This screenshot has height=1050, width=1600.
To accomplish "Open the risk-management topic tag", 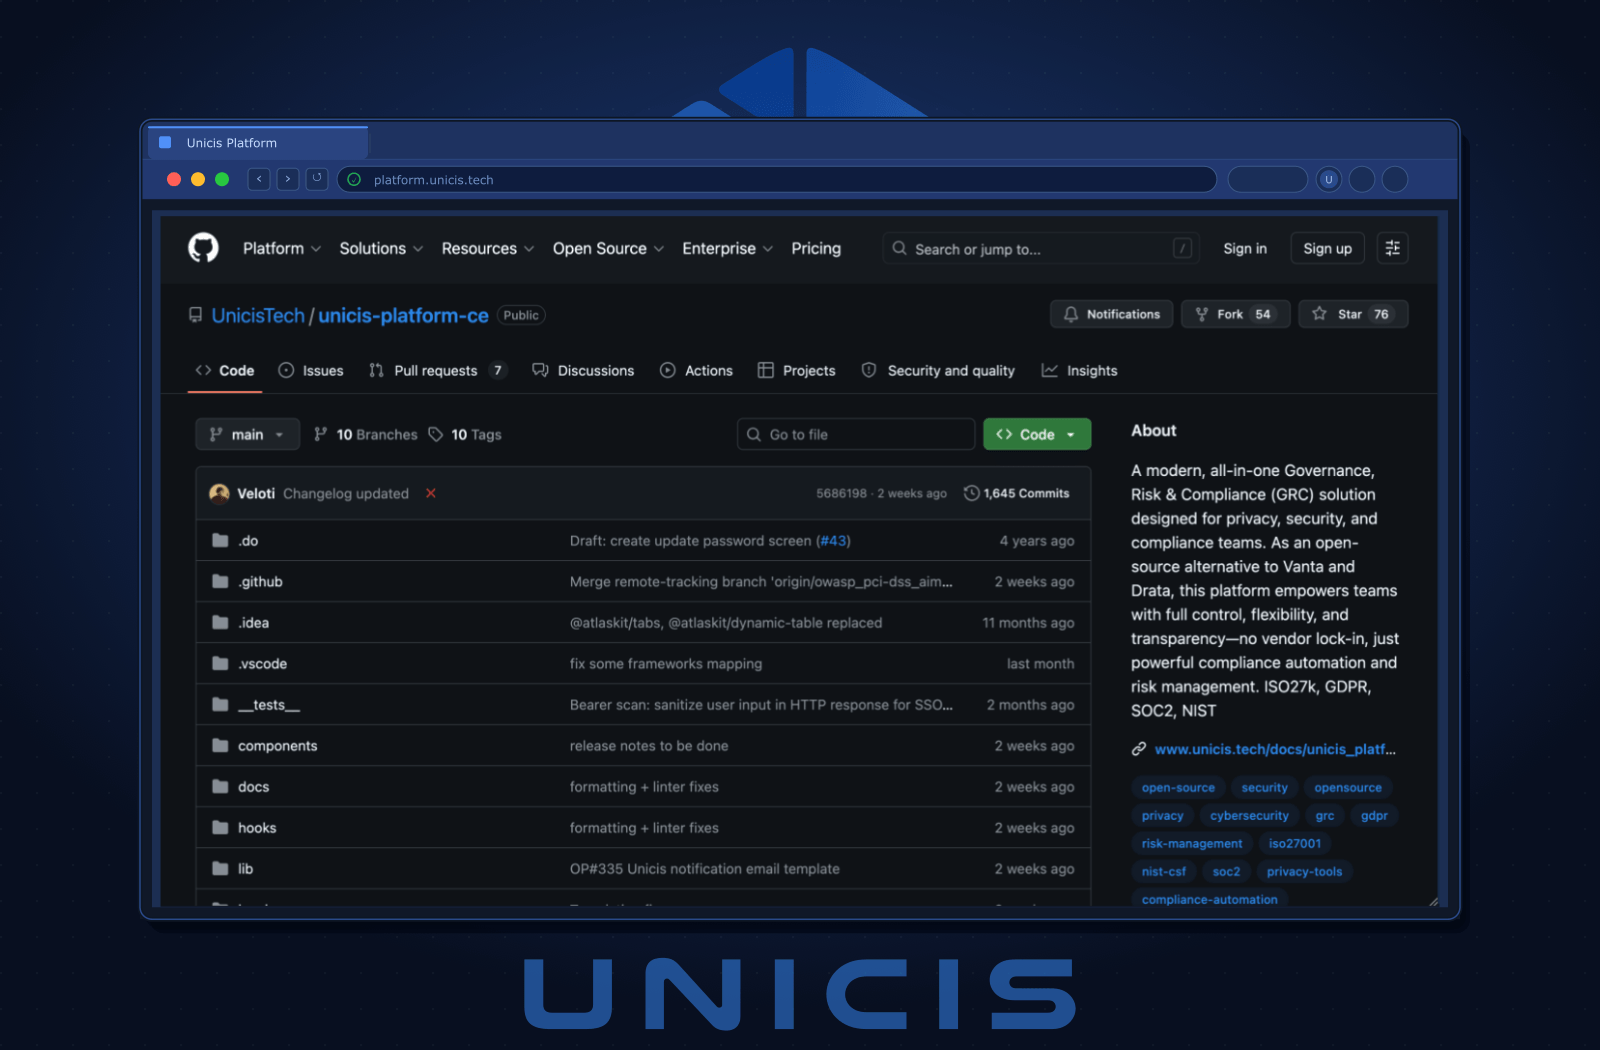I will pyautogui.click(x=1192, y=844).
